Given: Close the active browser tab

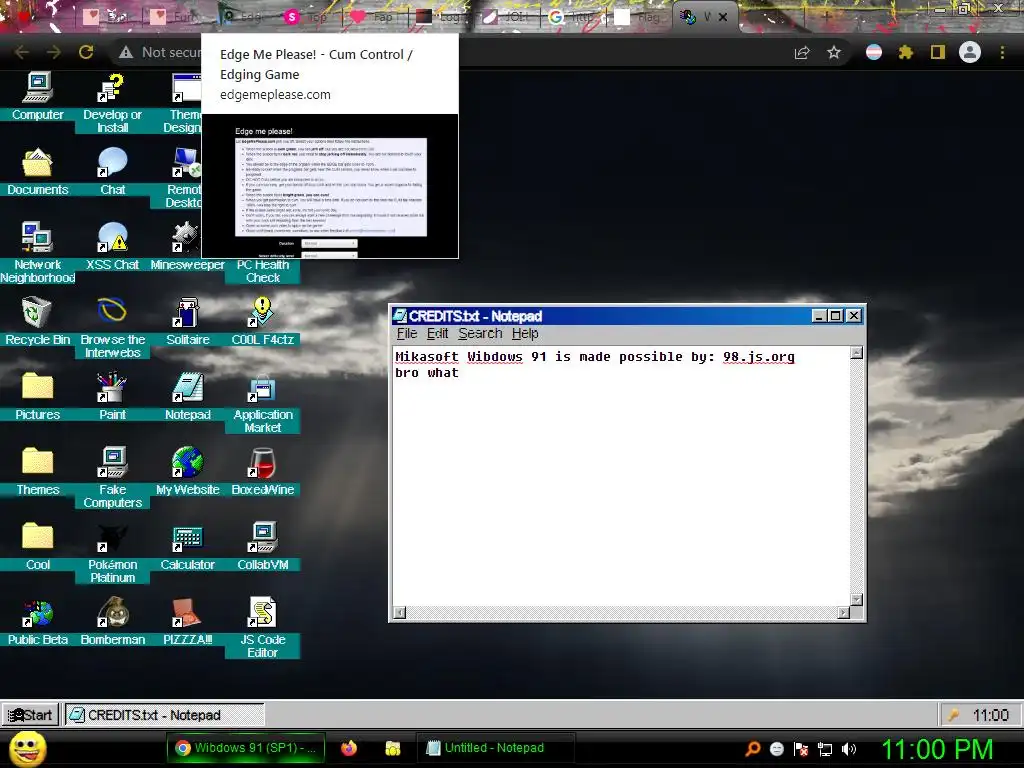Looking at the screenshot, I should click(723, 17).
